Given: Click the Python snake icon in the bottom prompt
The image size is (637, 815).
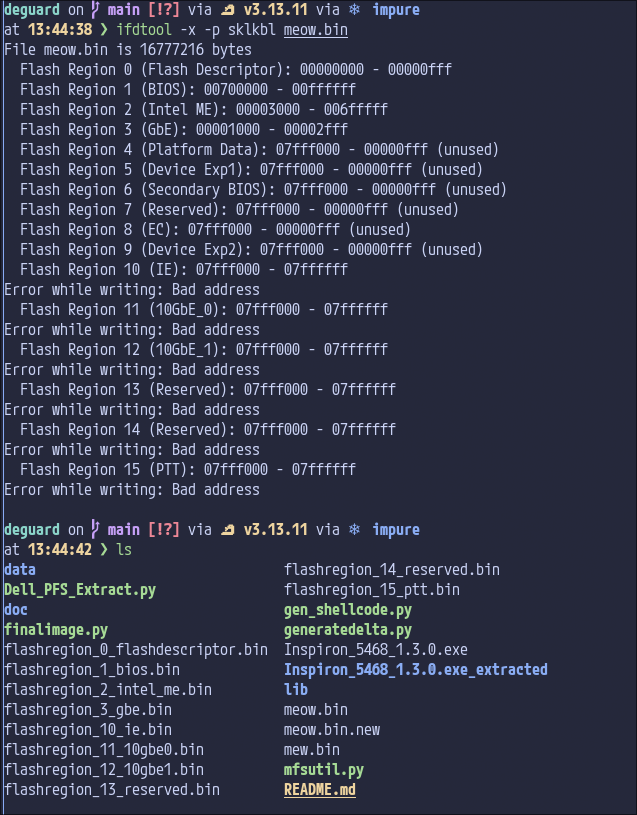Looking at the screenshot, I should [x=229, y=529].
